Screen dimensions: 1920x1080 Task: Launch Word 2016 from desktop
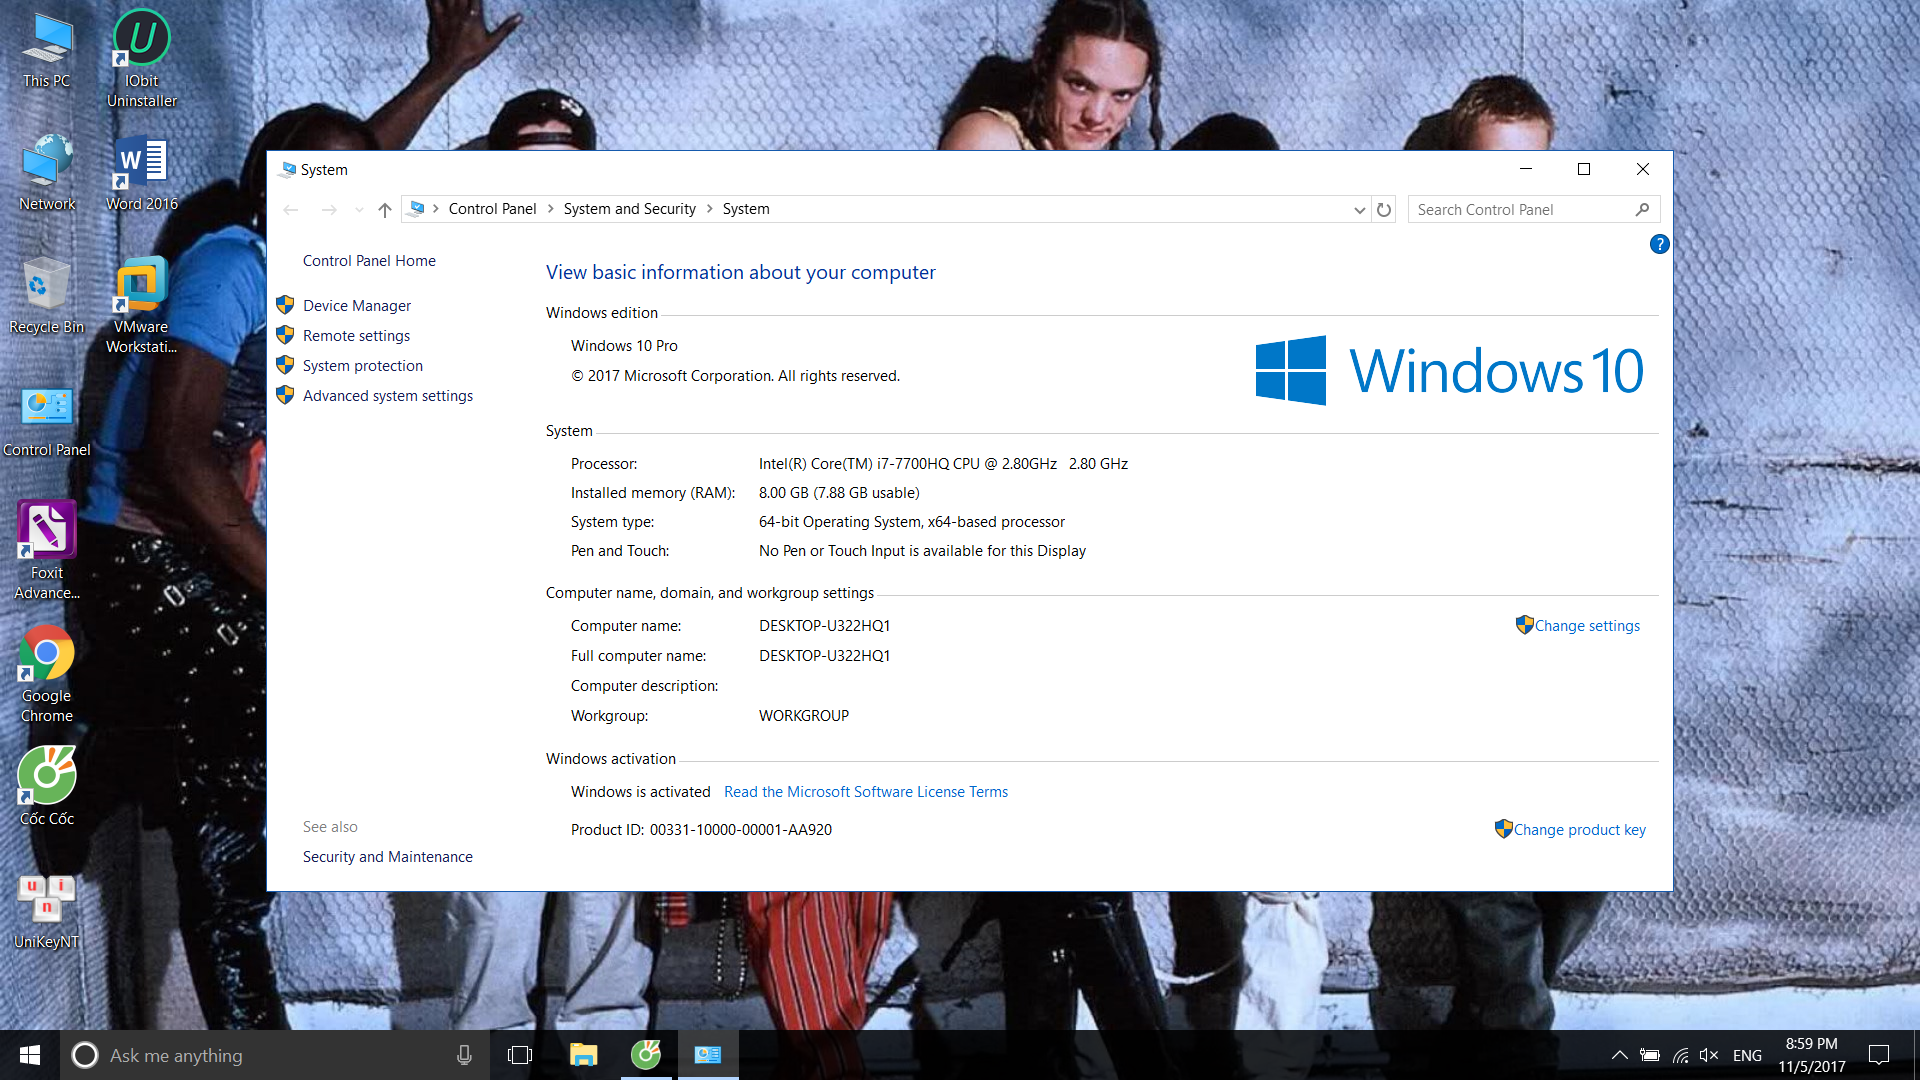[142, 172]
